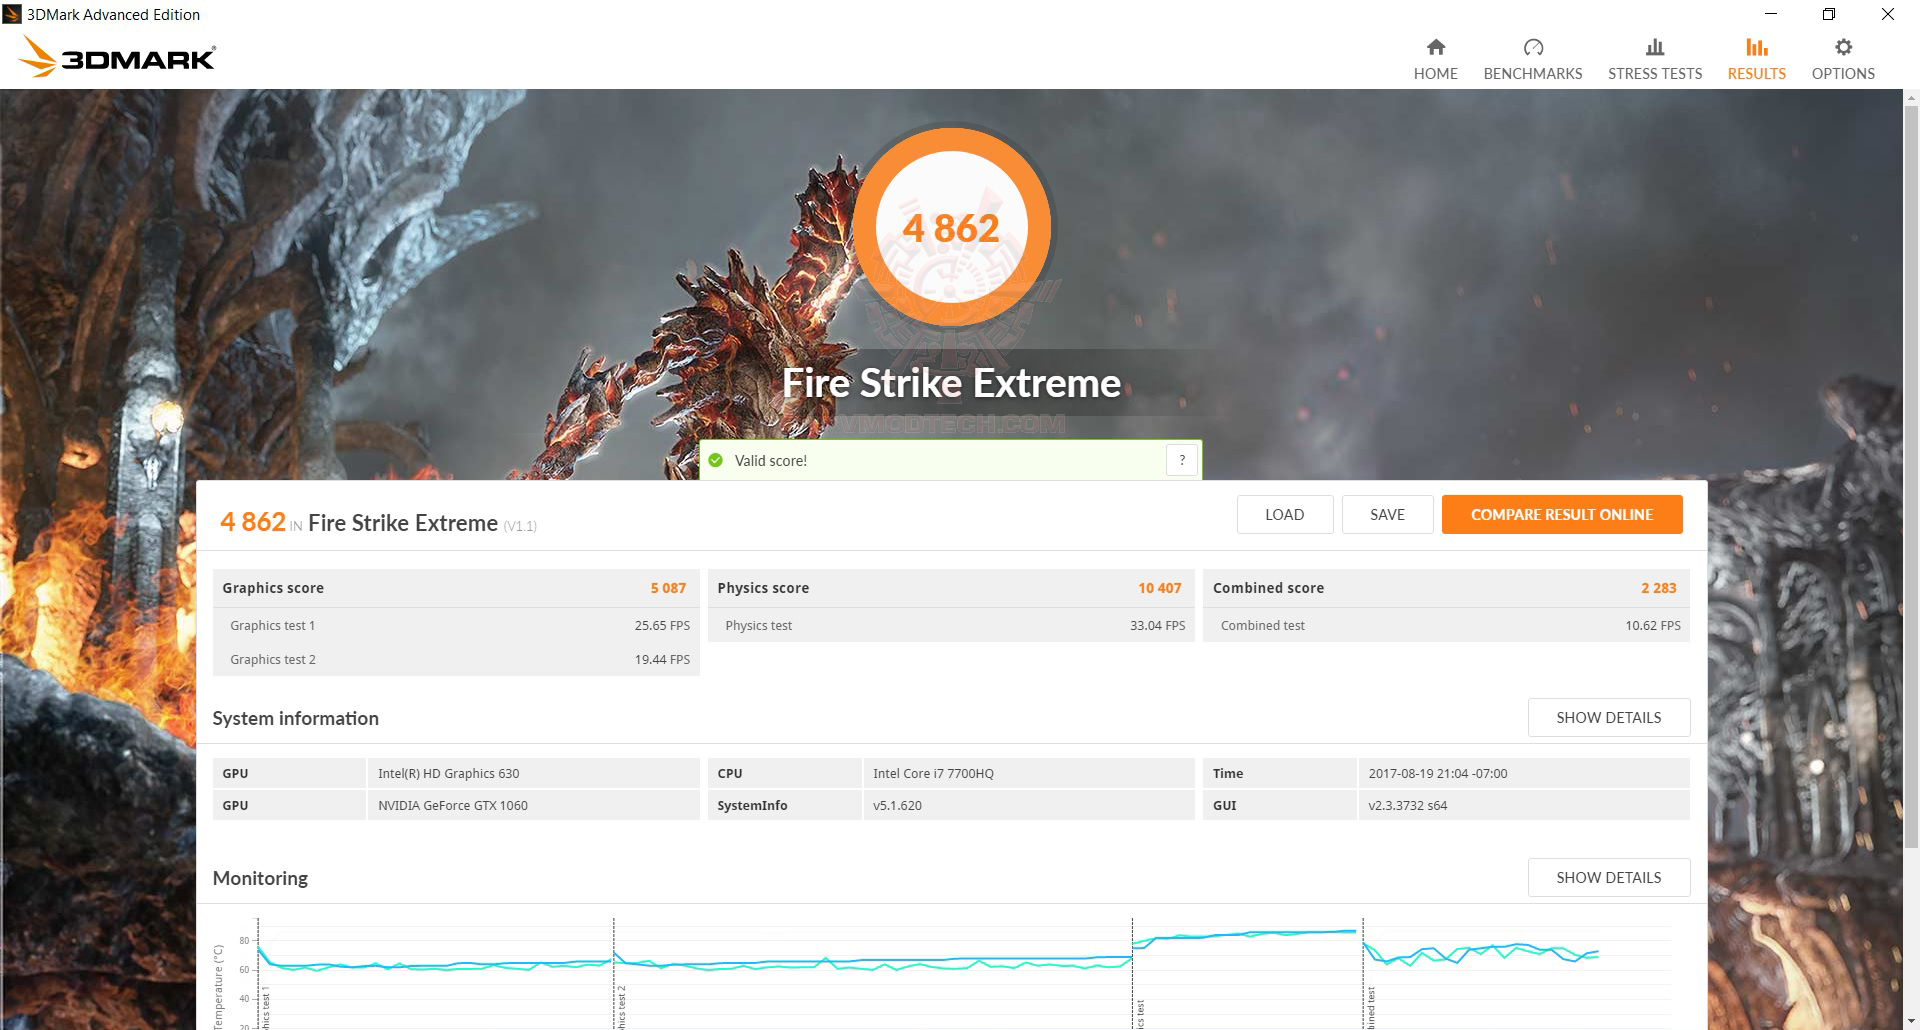
Task: Click the help question mark beside Valid score
Action: tap(1182, 460)
